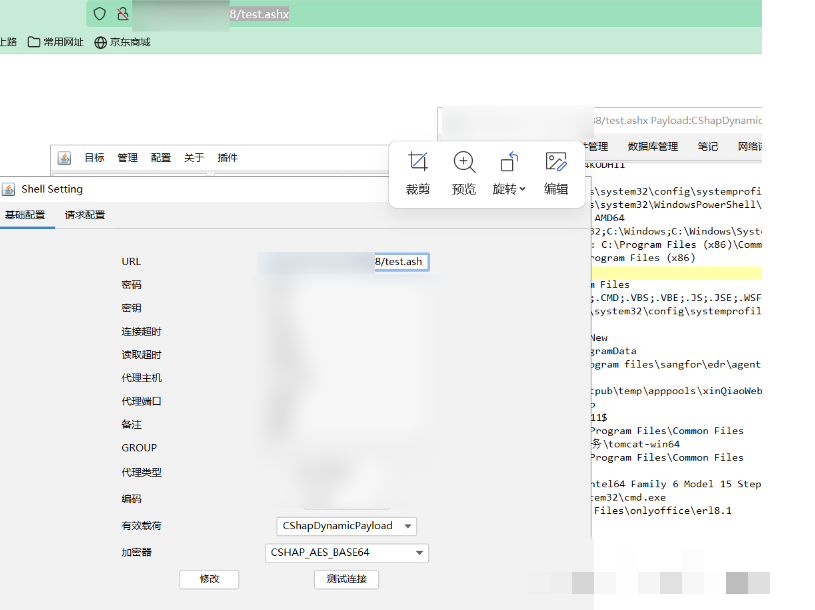Open the 插件 menu
The height and width of the screenshot is (610, 815).
(227, 157)
